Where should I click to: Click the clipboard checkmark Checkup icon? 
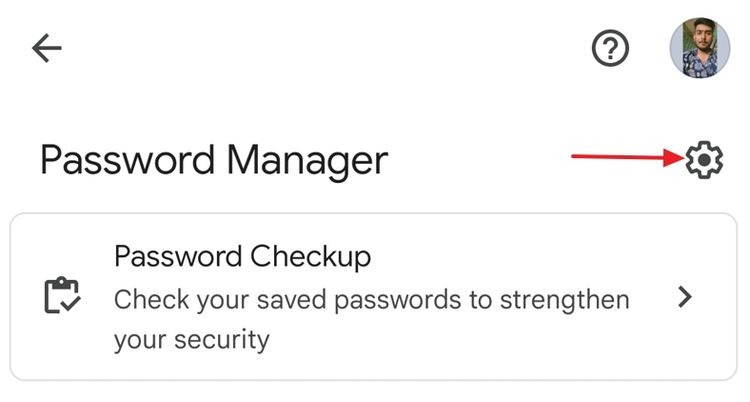coord(63,295)
